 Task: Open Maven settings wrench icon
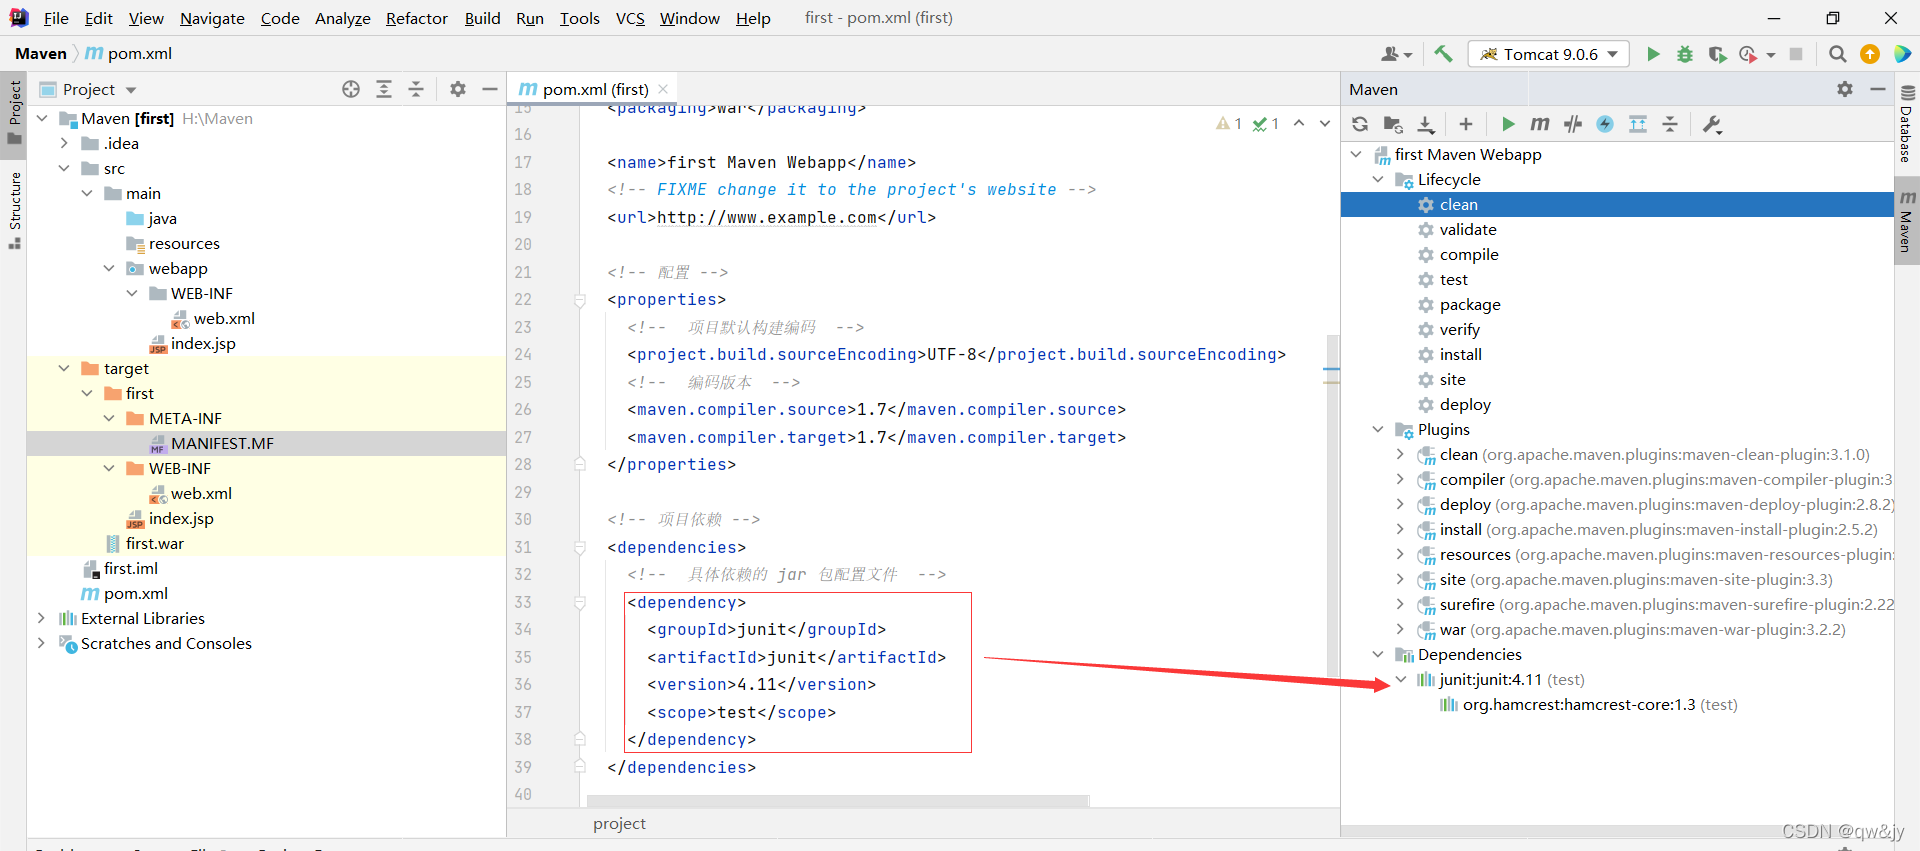(x=1712, y=124)
